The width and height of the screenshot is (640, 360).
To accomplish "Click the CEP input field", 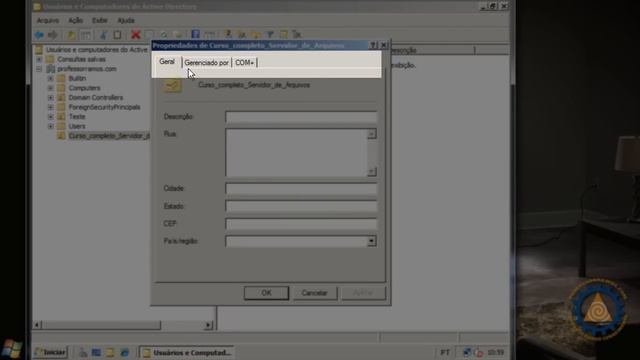I will point(301,224).
